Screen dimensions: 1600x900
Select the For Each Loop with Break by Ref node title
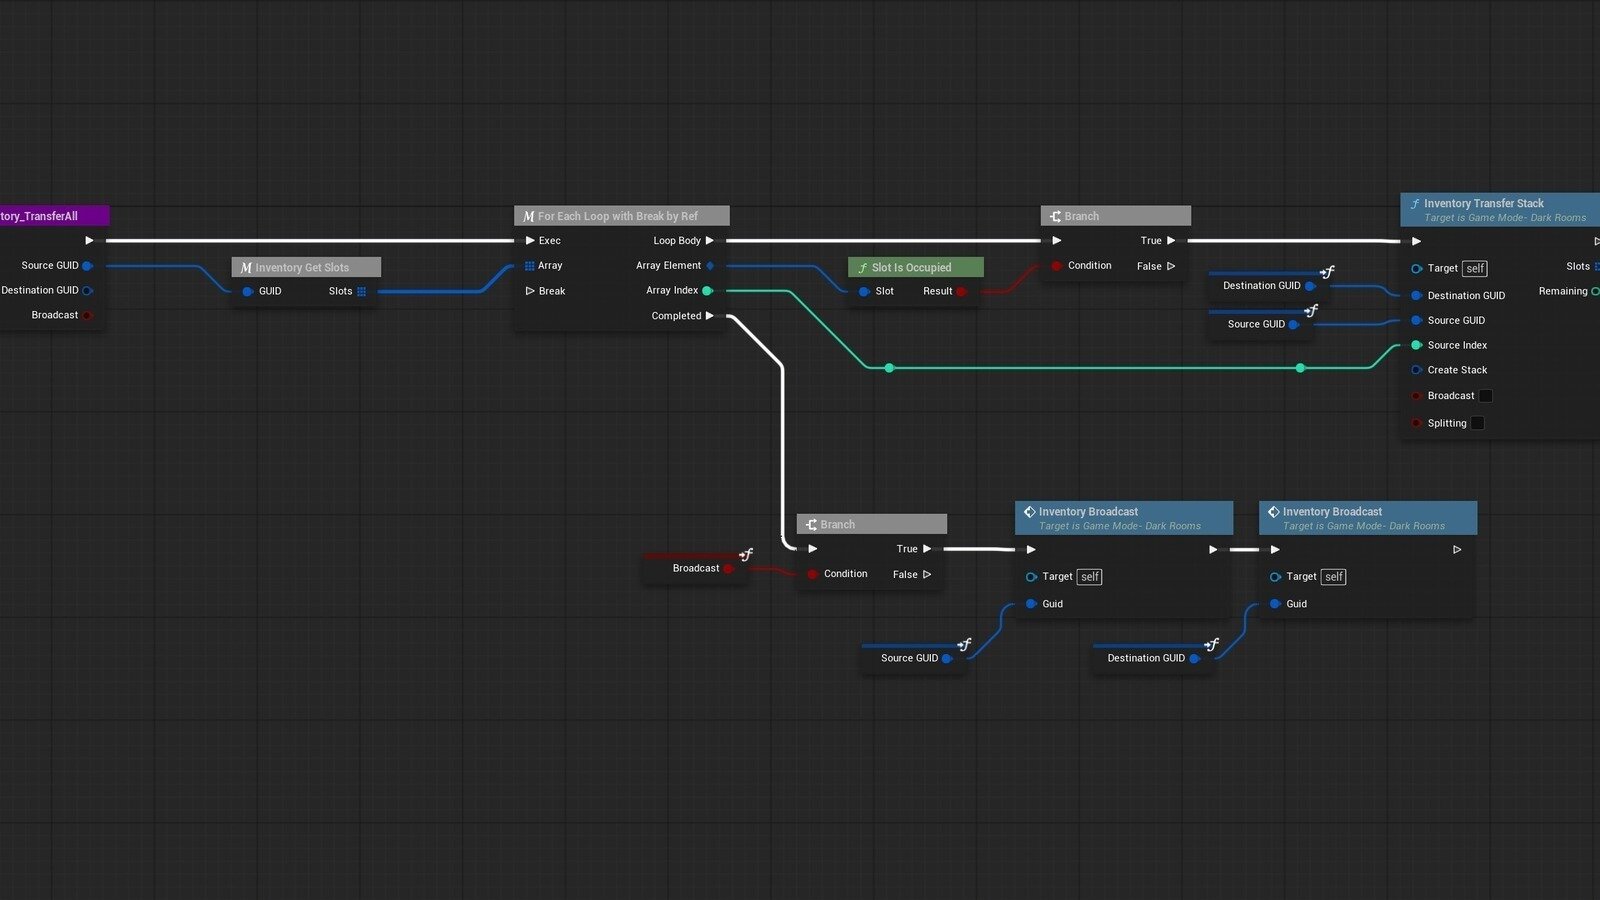pyautogui.click(x=621, y=216)
